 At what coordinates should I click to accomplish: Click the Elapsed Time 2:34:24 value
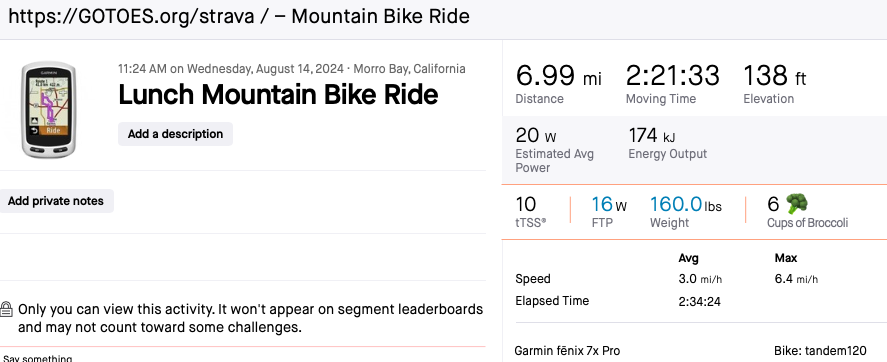[699, 301]
